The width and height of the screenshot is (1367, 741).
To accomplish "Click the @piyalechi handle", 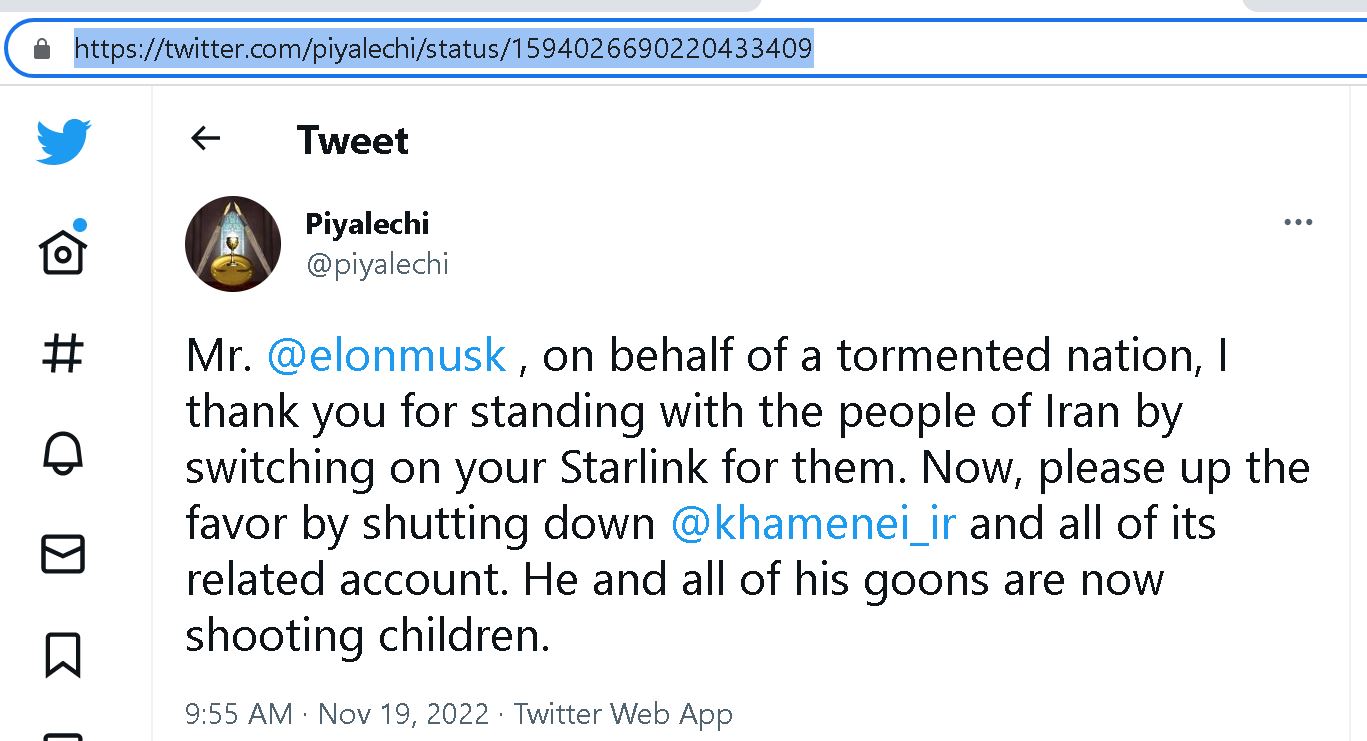I will [377, 265].
